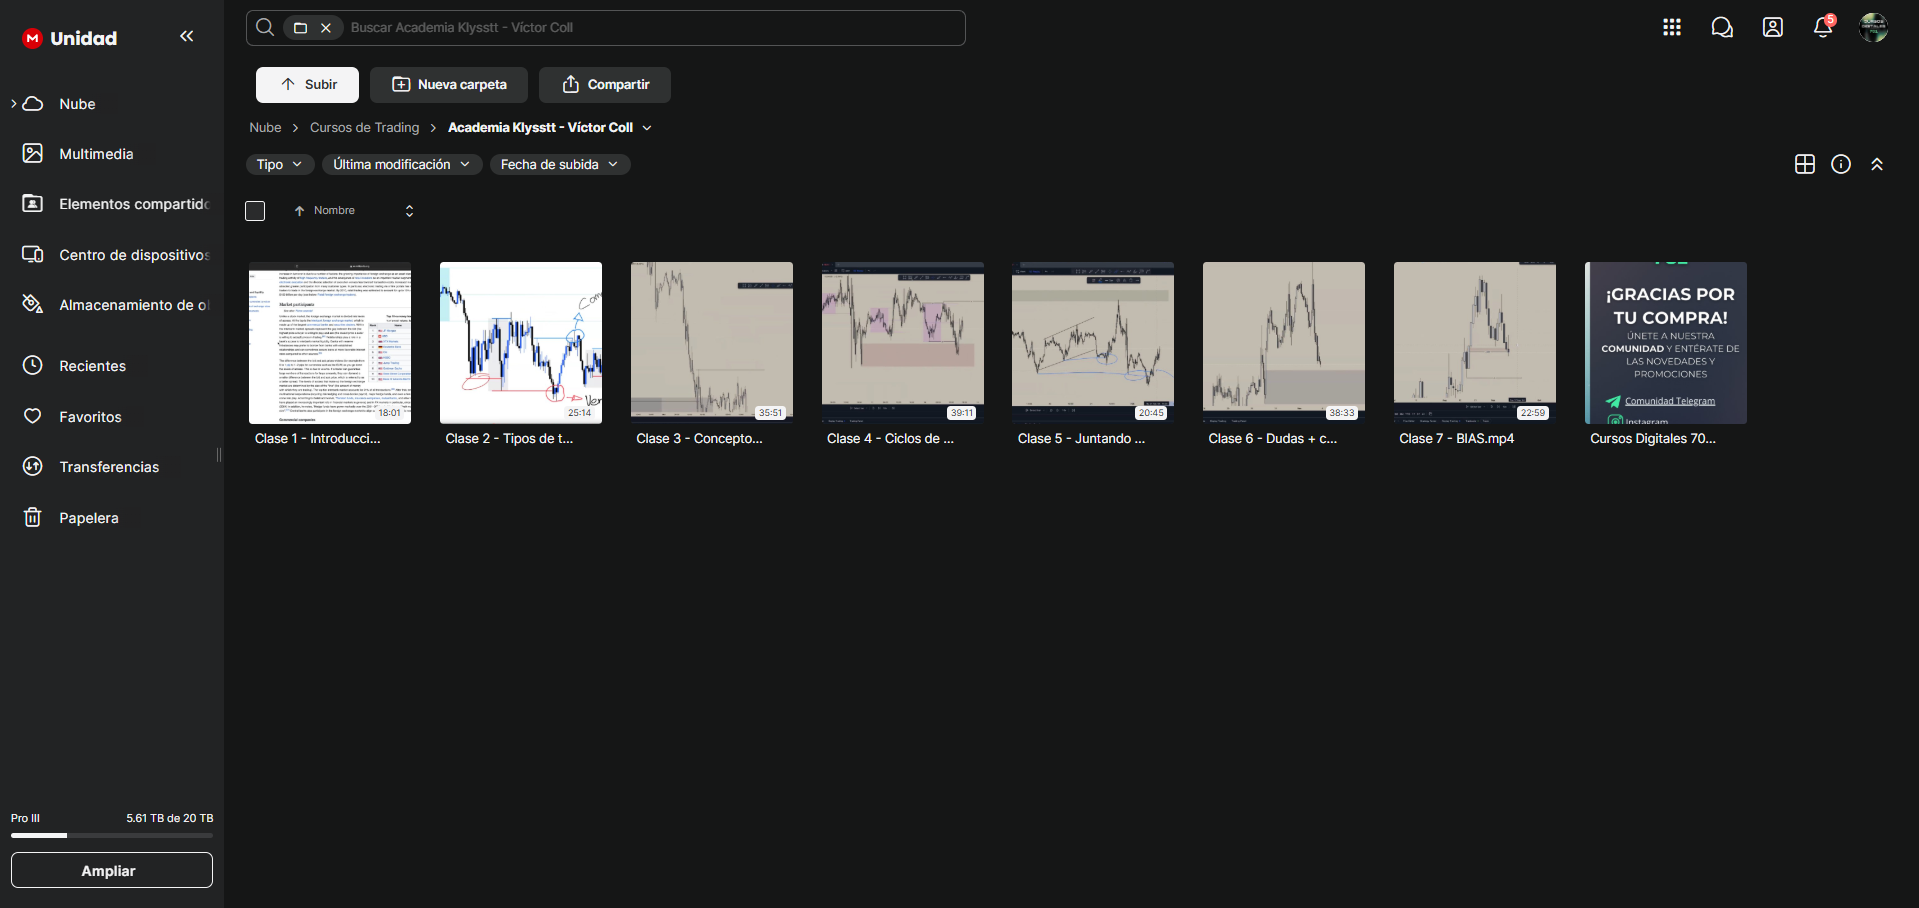This screenshot has width=1919, height=908.
Task: Collapse the sidebar with double chevron
Action: [187, 37]
